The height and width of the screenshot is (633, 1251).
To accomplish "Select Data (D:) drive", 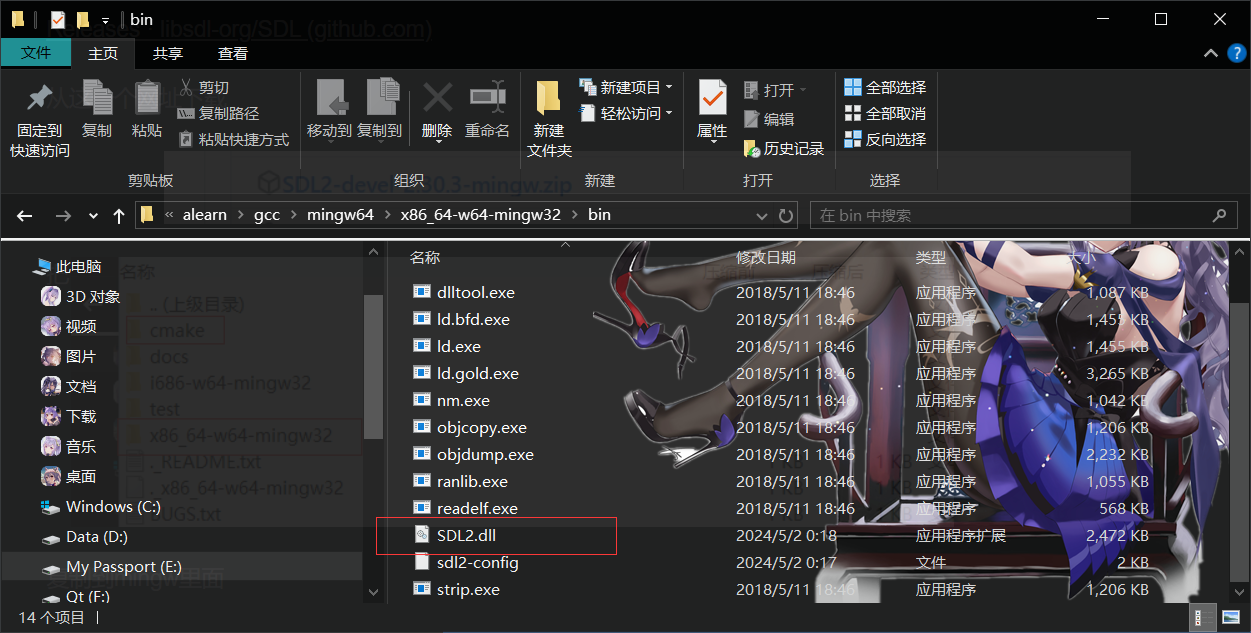I will [97, 537].
